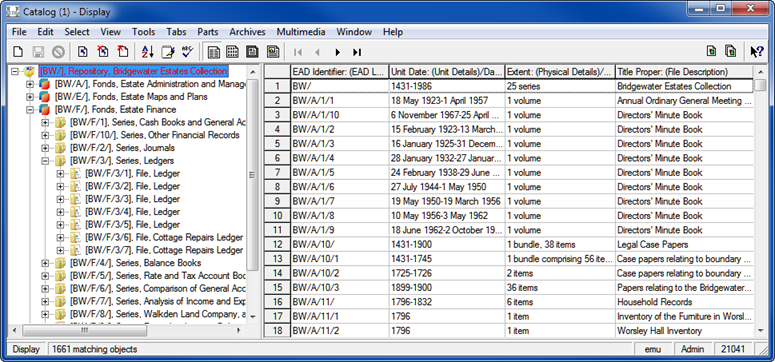Switch to the picture thumbnail view icon

coord(273,51)
